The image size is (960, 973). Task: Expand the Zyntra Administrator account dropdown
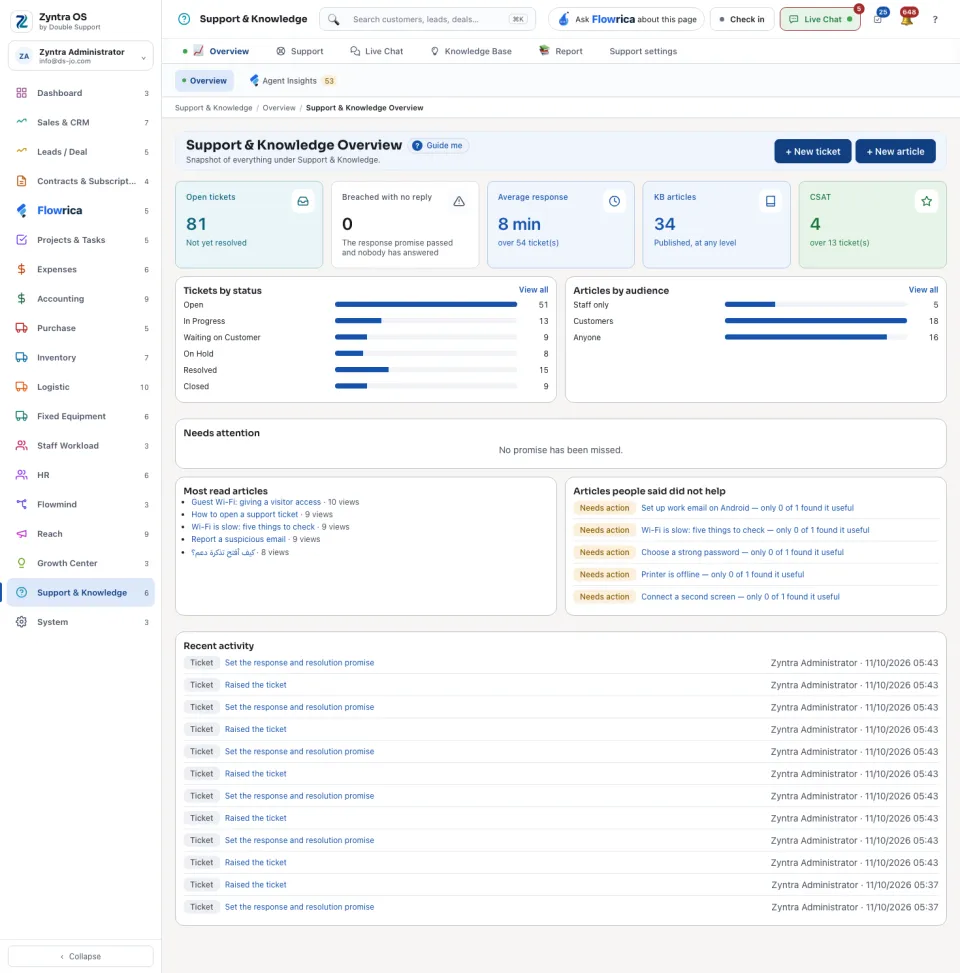pyautogui.click(x=81, y=56)
